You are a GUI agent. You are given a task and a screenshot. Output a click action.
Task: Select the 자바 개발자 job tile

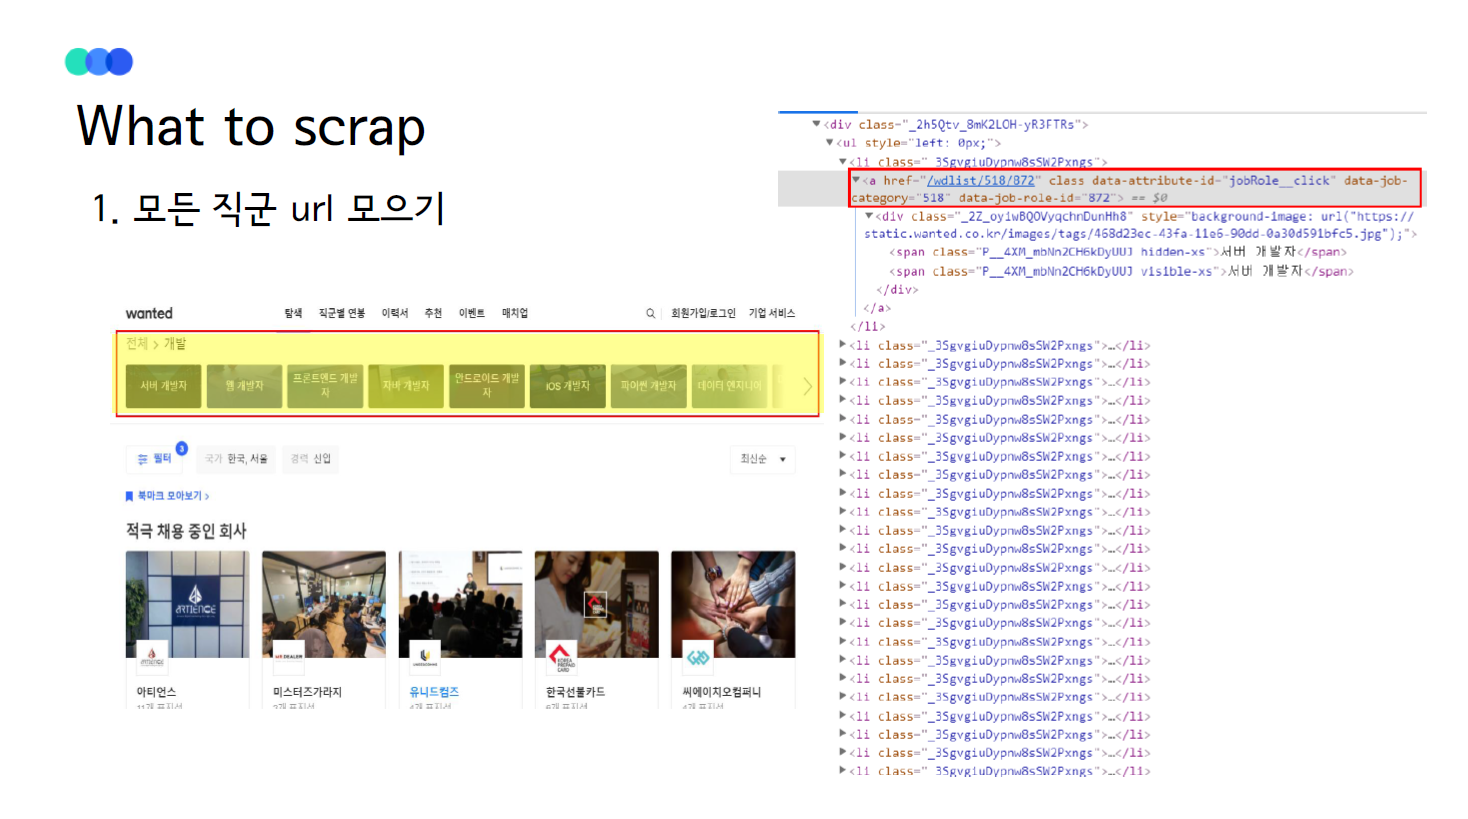406,386
